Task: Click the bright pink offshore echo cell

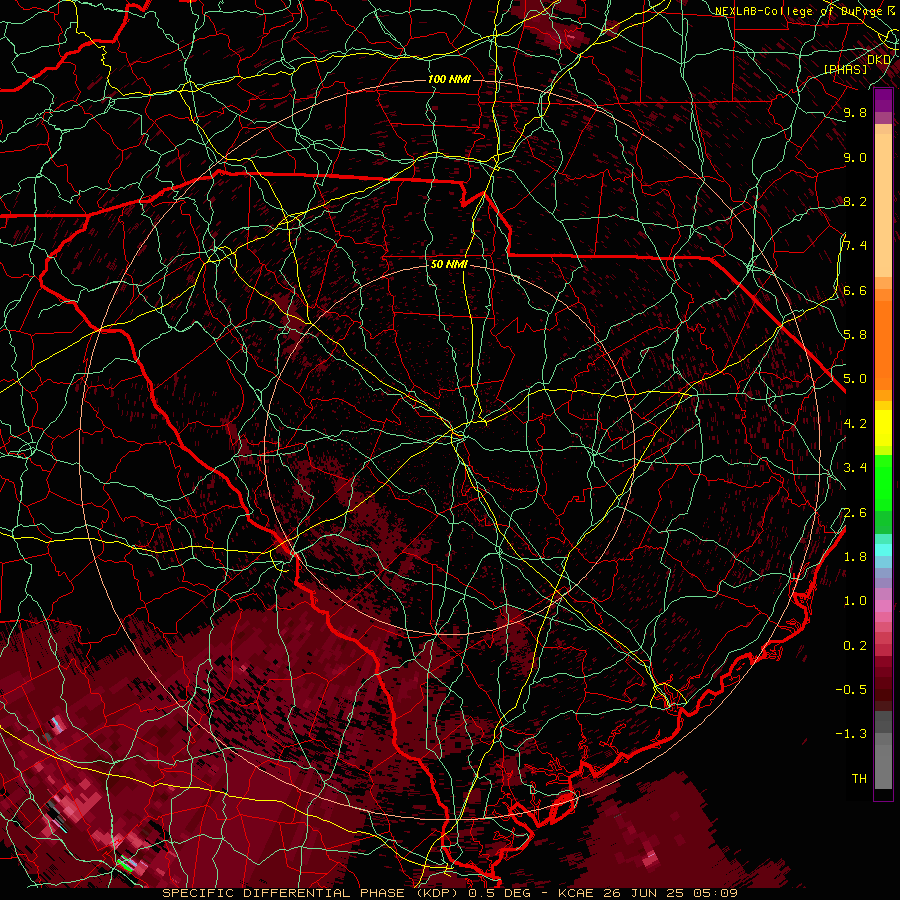Action: [650, 859]
